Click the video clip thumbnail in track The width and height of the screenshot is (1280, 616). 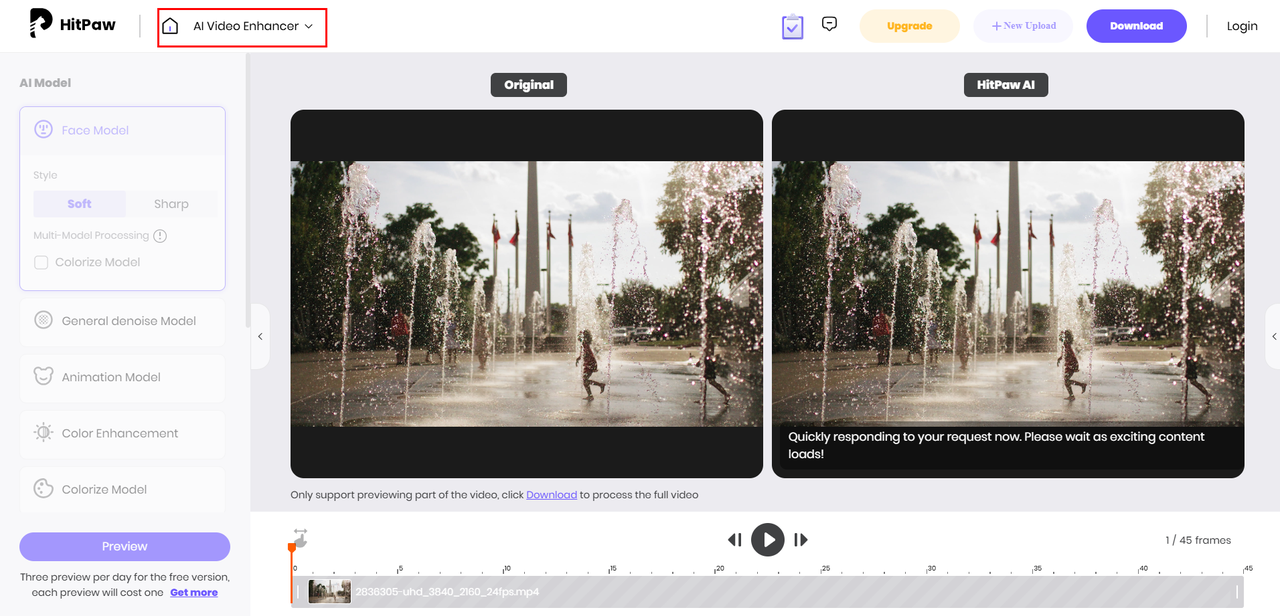[330, 591]
